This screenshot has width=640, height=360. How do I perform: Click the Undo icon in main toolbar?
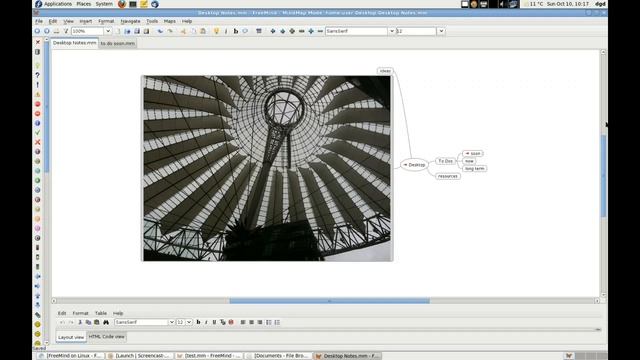click(160, 31)
